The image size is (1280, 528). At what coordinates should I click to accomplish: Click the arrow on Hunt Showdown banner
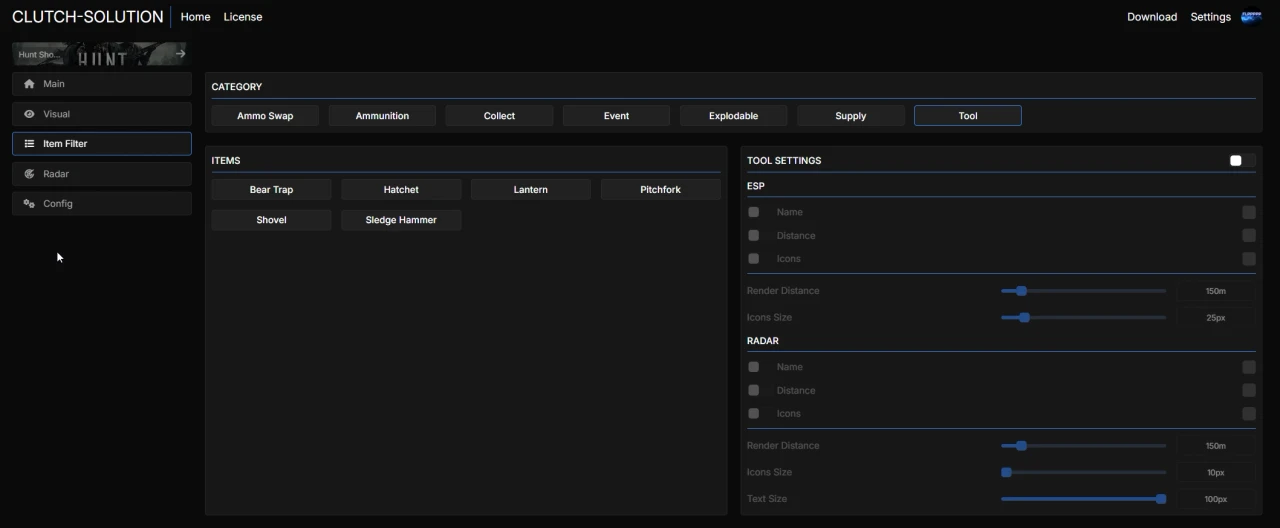click(x=180, y=54)
